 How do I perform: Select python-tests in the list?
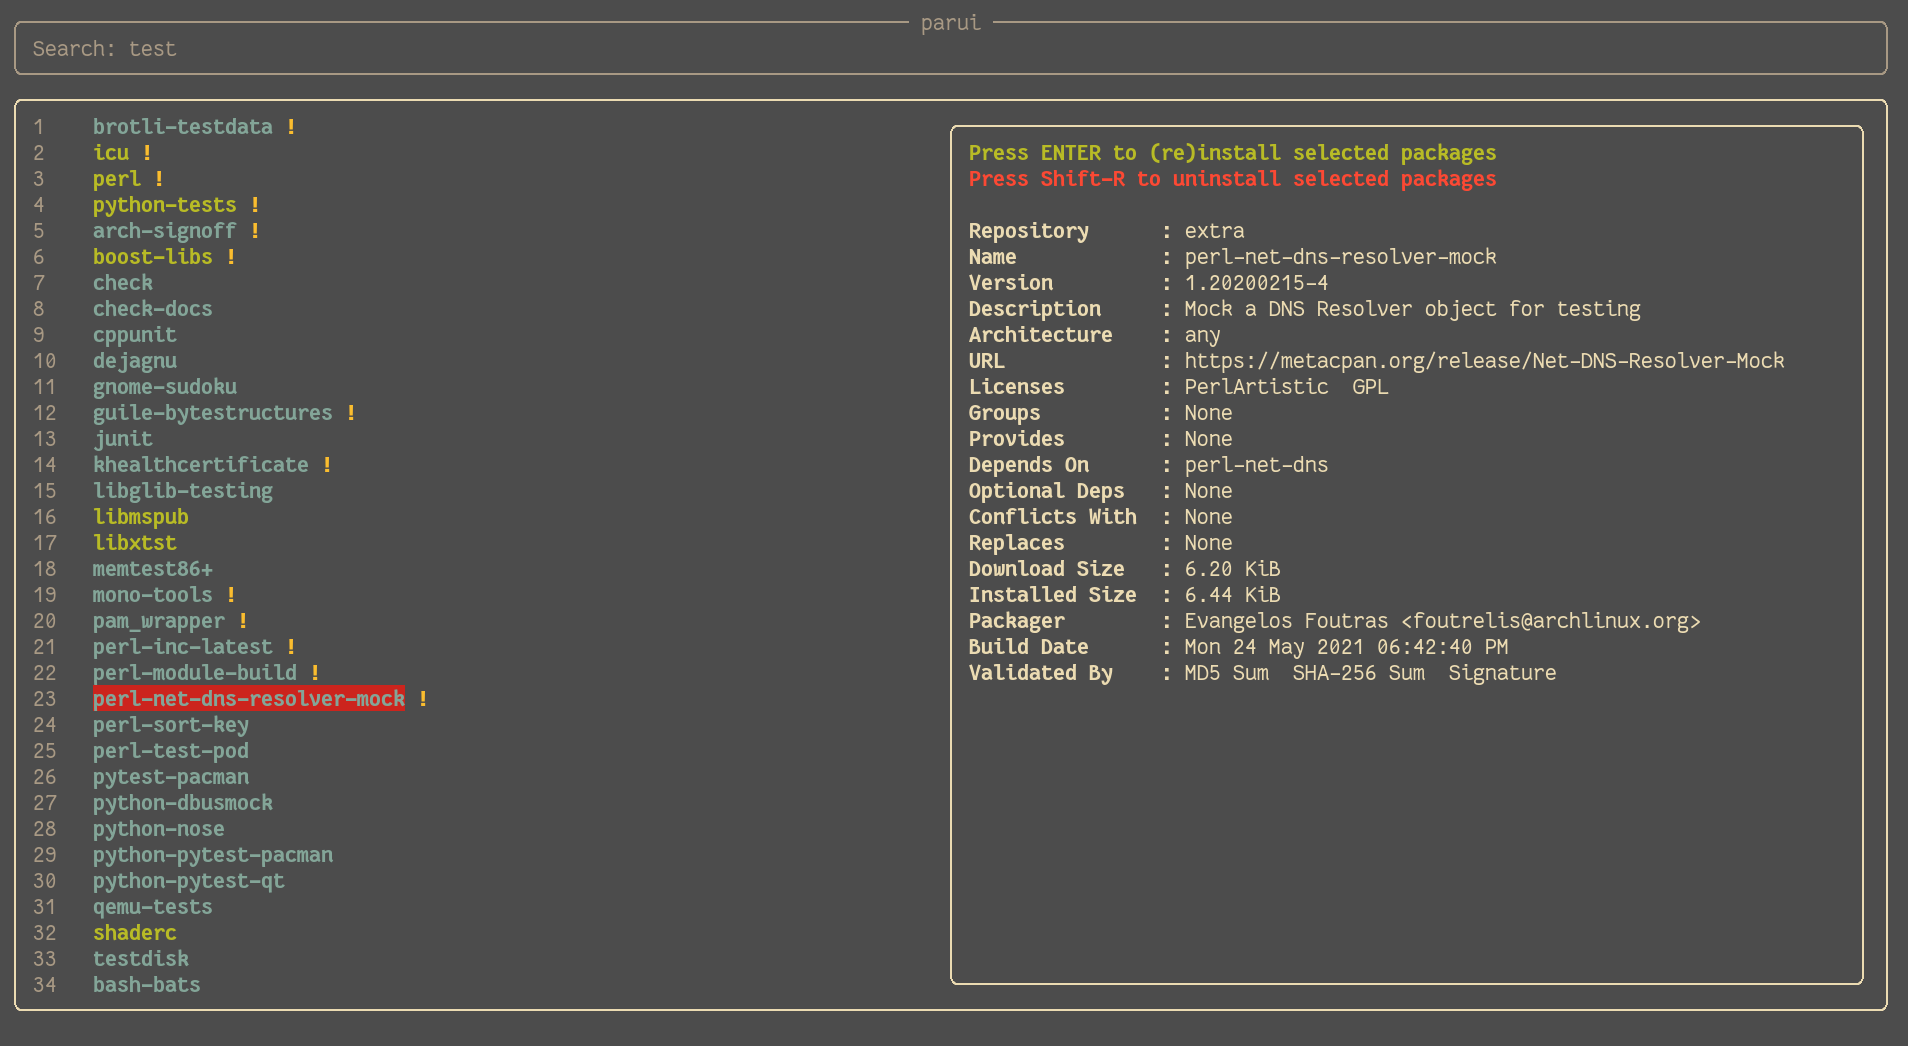(x=165, y=205)
